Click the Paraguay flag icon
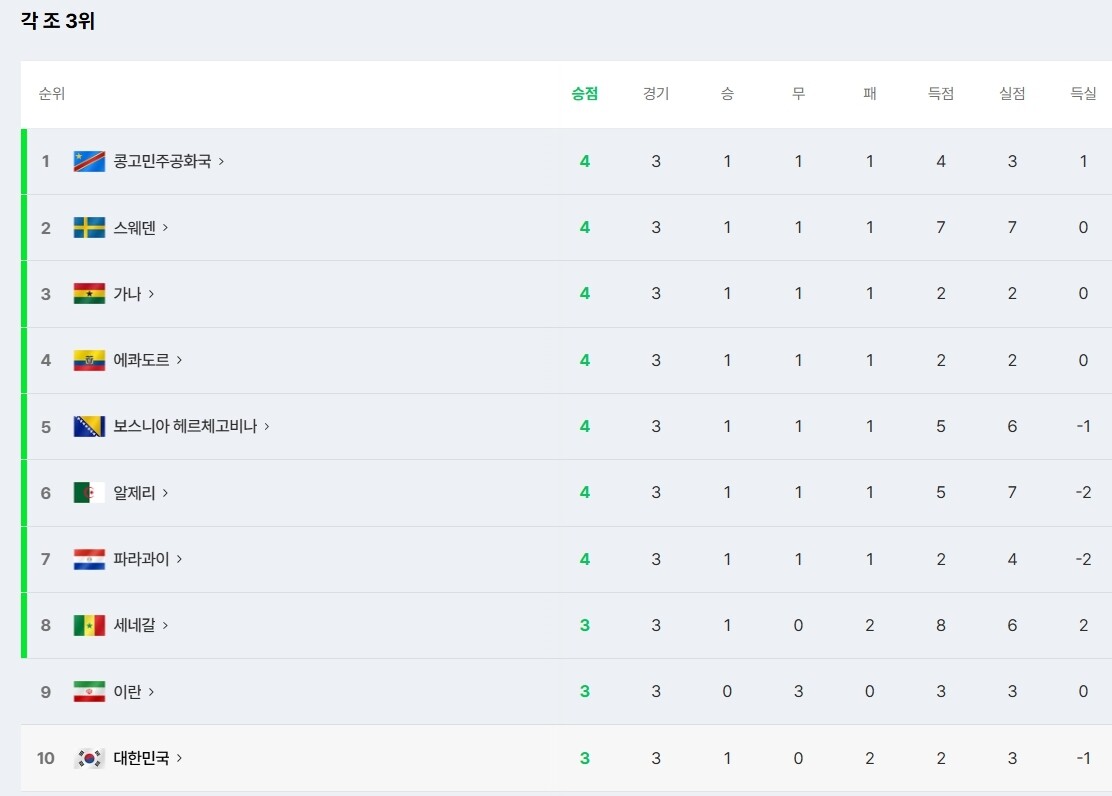The height and width of the screenshot is (796, 1112). coord(89,559)
